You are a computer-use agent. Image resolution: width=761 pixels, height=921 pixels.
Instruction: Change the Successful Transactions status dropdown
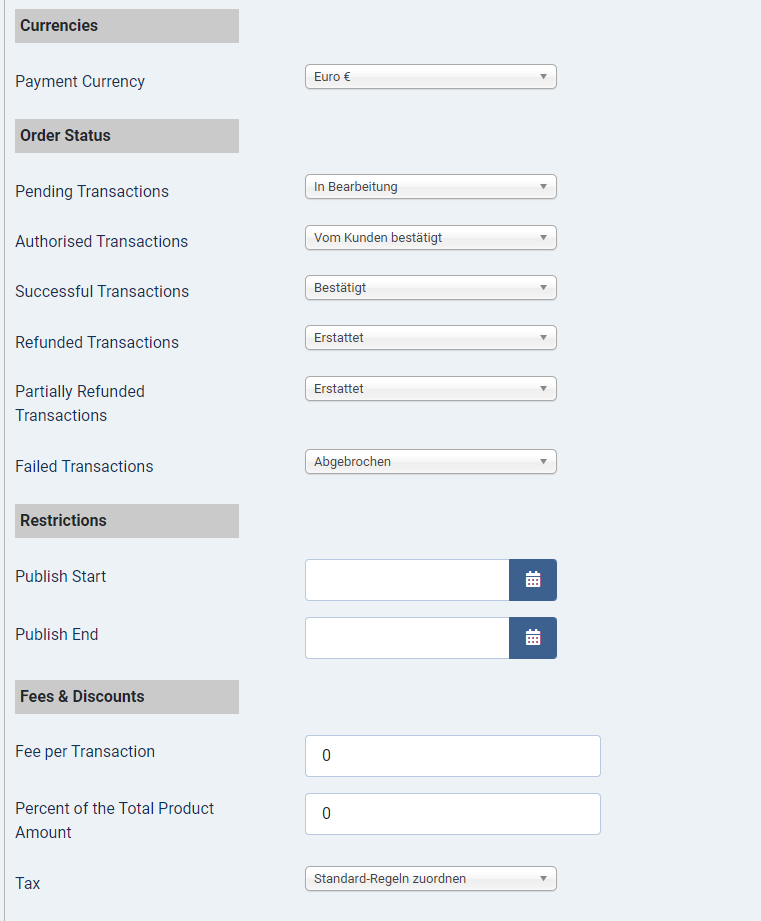(x=430, y=288)
